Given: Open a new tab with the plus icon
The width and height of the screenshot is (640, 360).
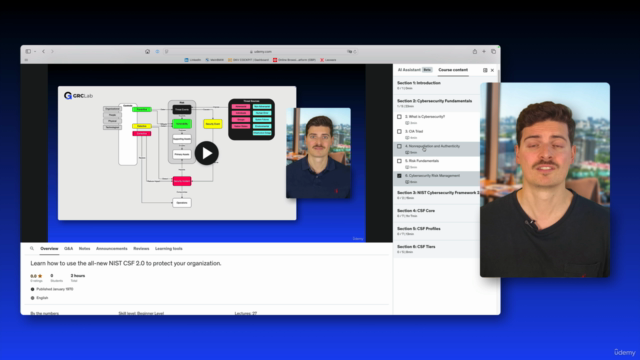Looking at the screenshot, I should (x=484, y=51).
